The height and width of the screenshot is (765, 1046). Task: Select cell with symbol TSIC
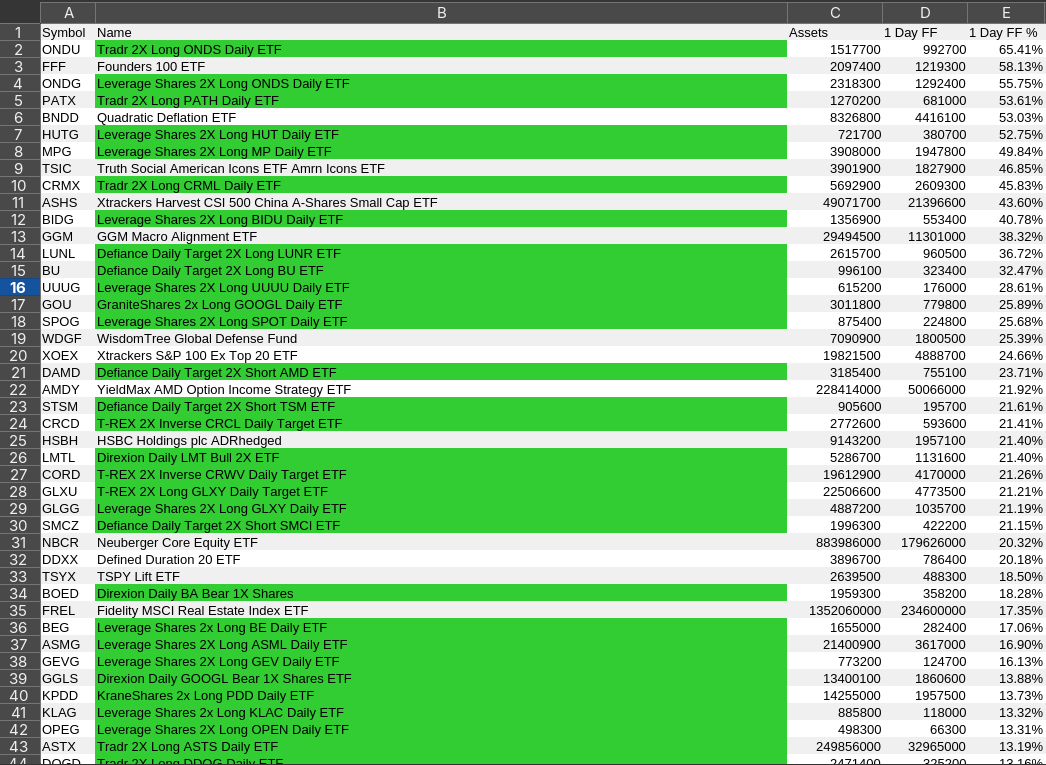coord(68,169)
